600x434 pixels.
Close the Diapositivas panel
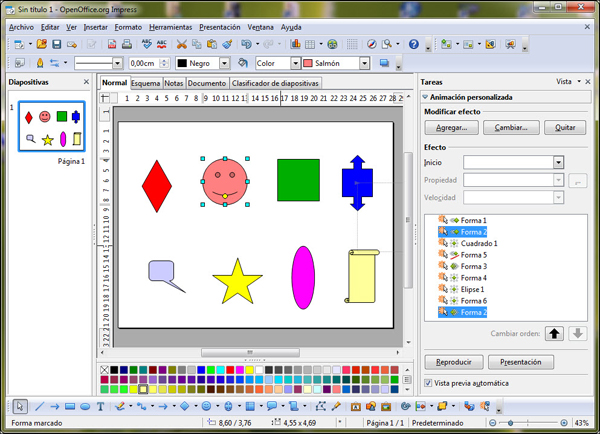tap(86, 82)
